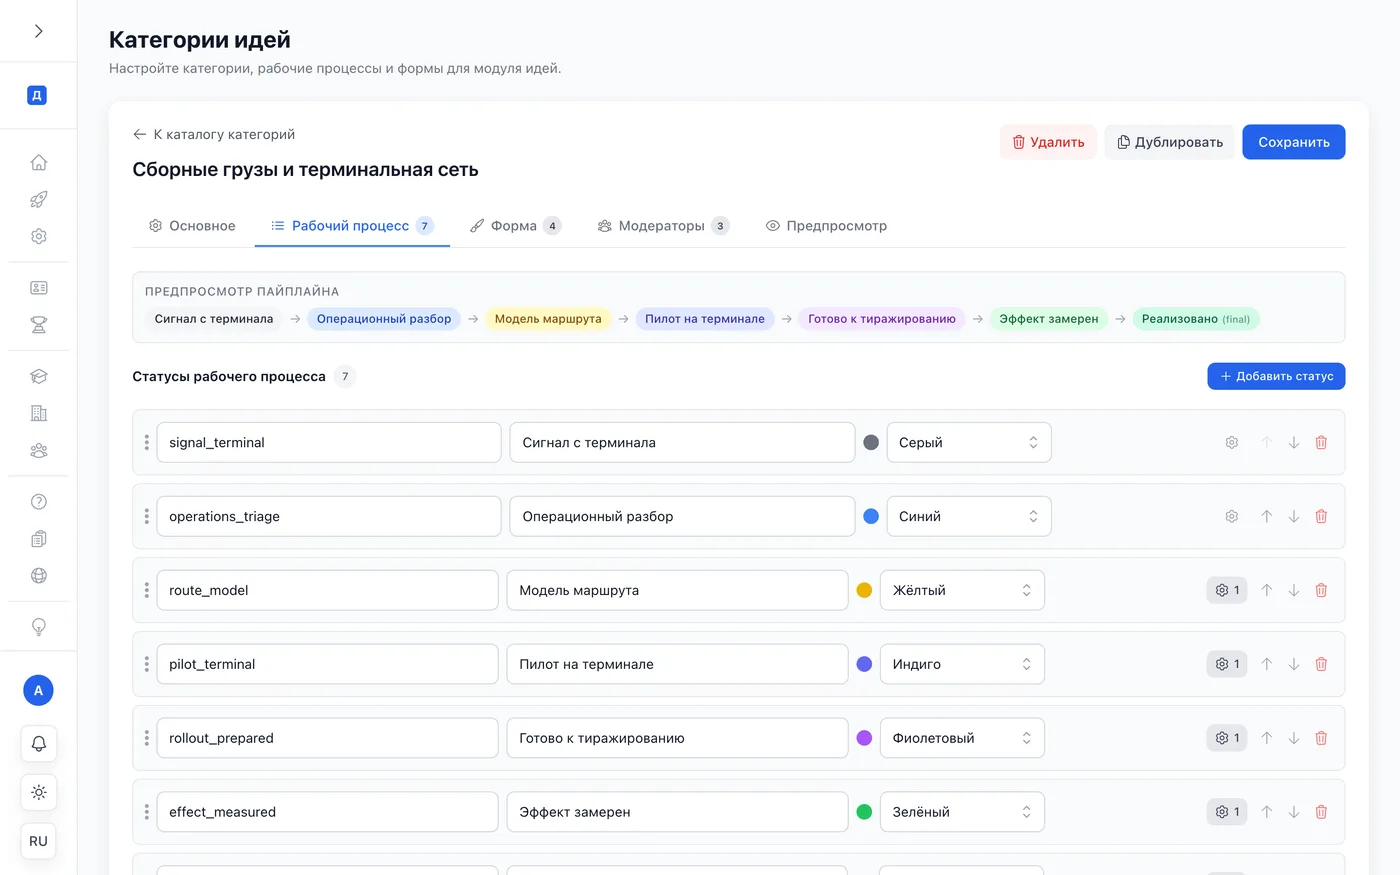Viewport: 1400px width, 875px height.
Task: Edit the pilot_terminal key field
Action: 327,664
